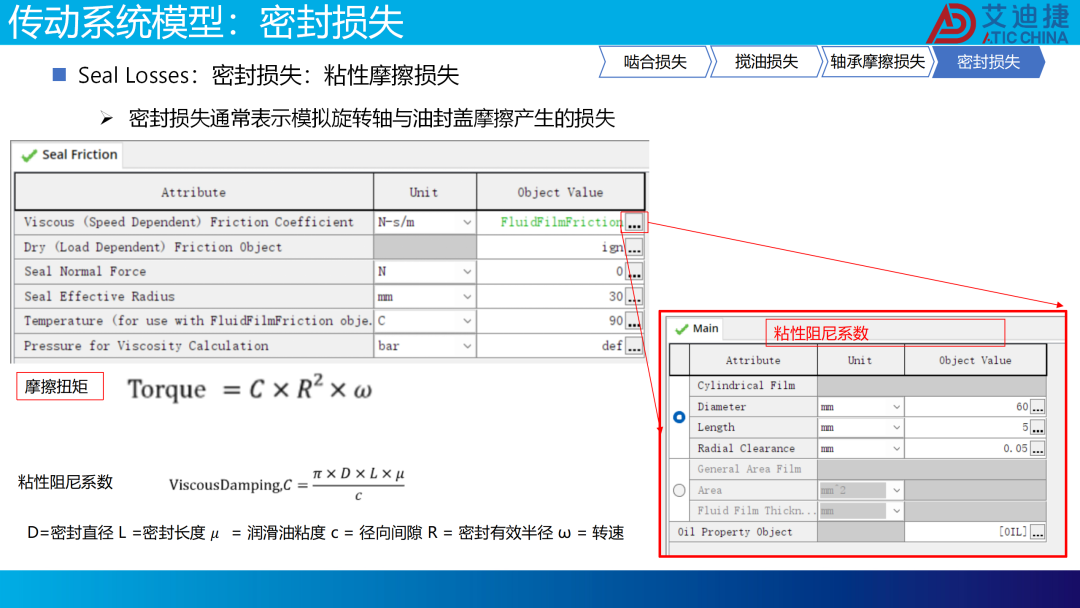Click ellipsis button for Dry Friction Object
This screenshot has width=1080, height=608.
point(634,247)
